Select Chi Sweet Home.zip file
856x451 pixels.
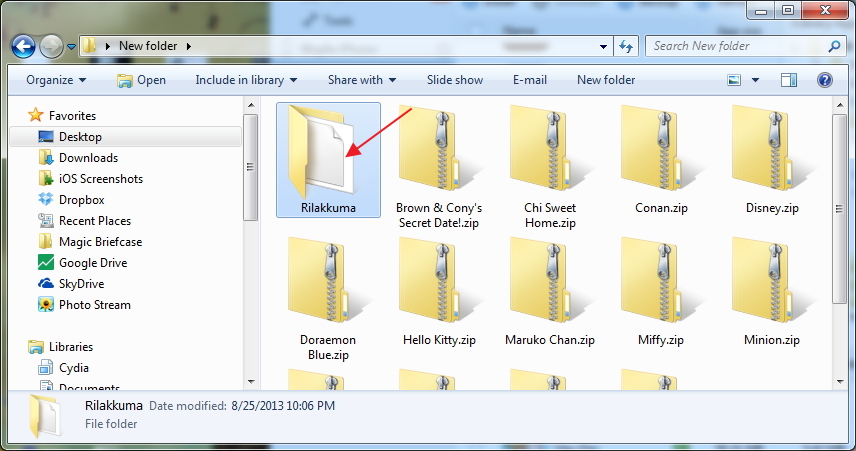point(550,167)
